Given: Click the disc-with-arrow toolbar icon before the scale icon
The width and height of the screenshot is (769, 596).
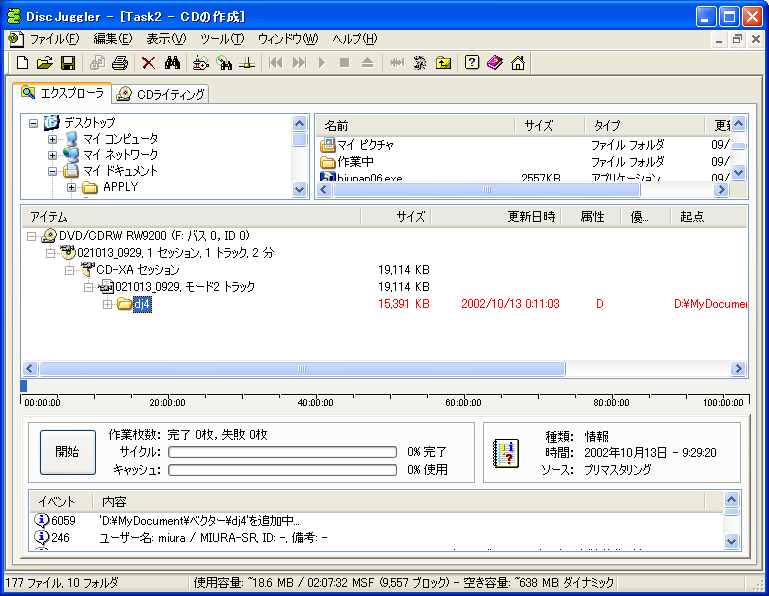Looking at the screenshot, I should click(224, 63).
